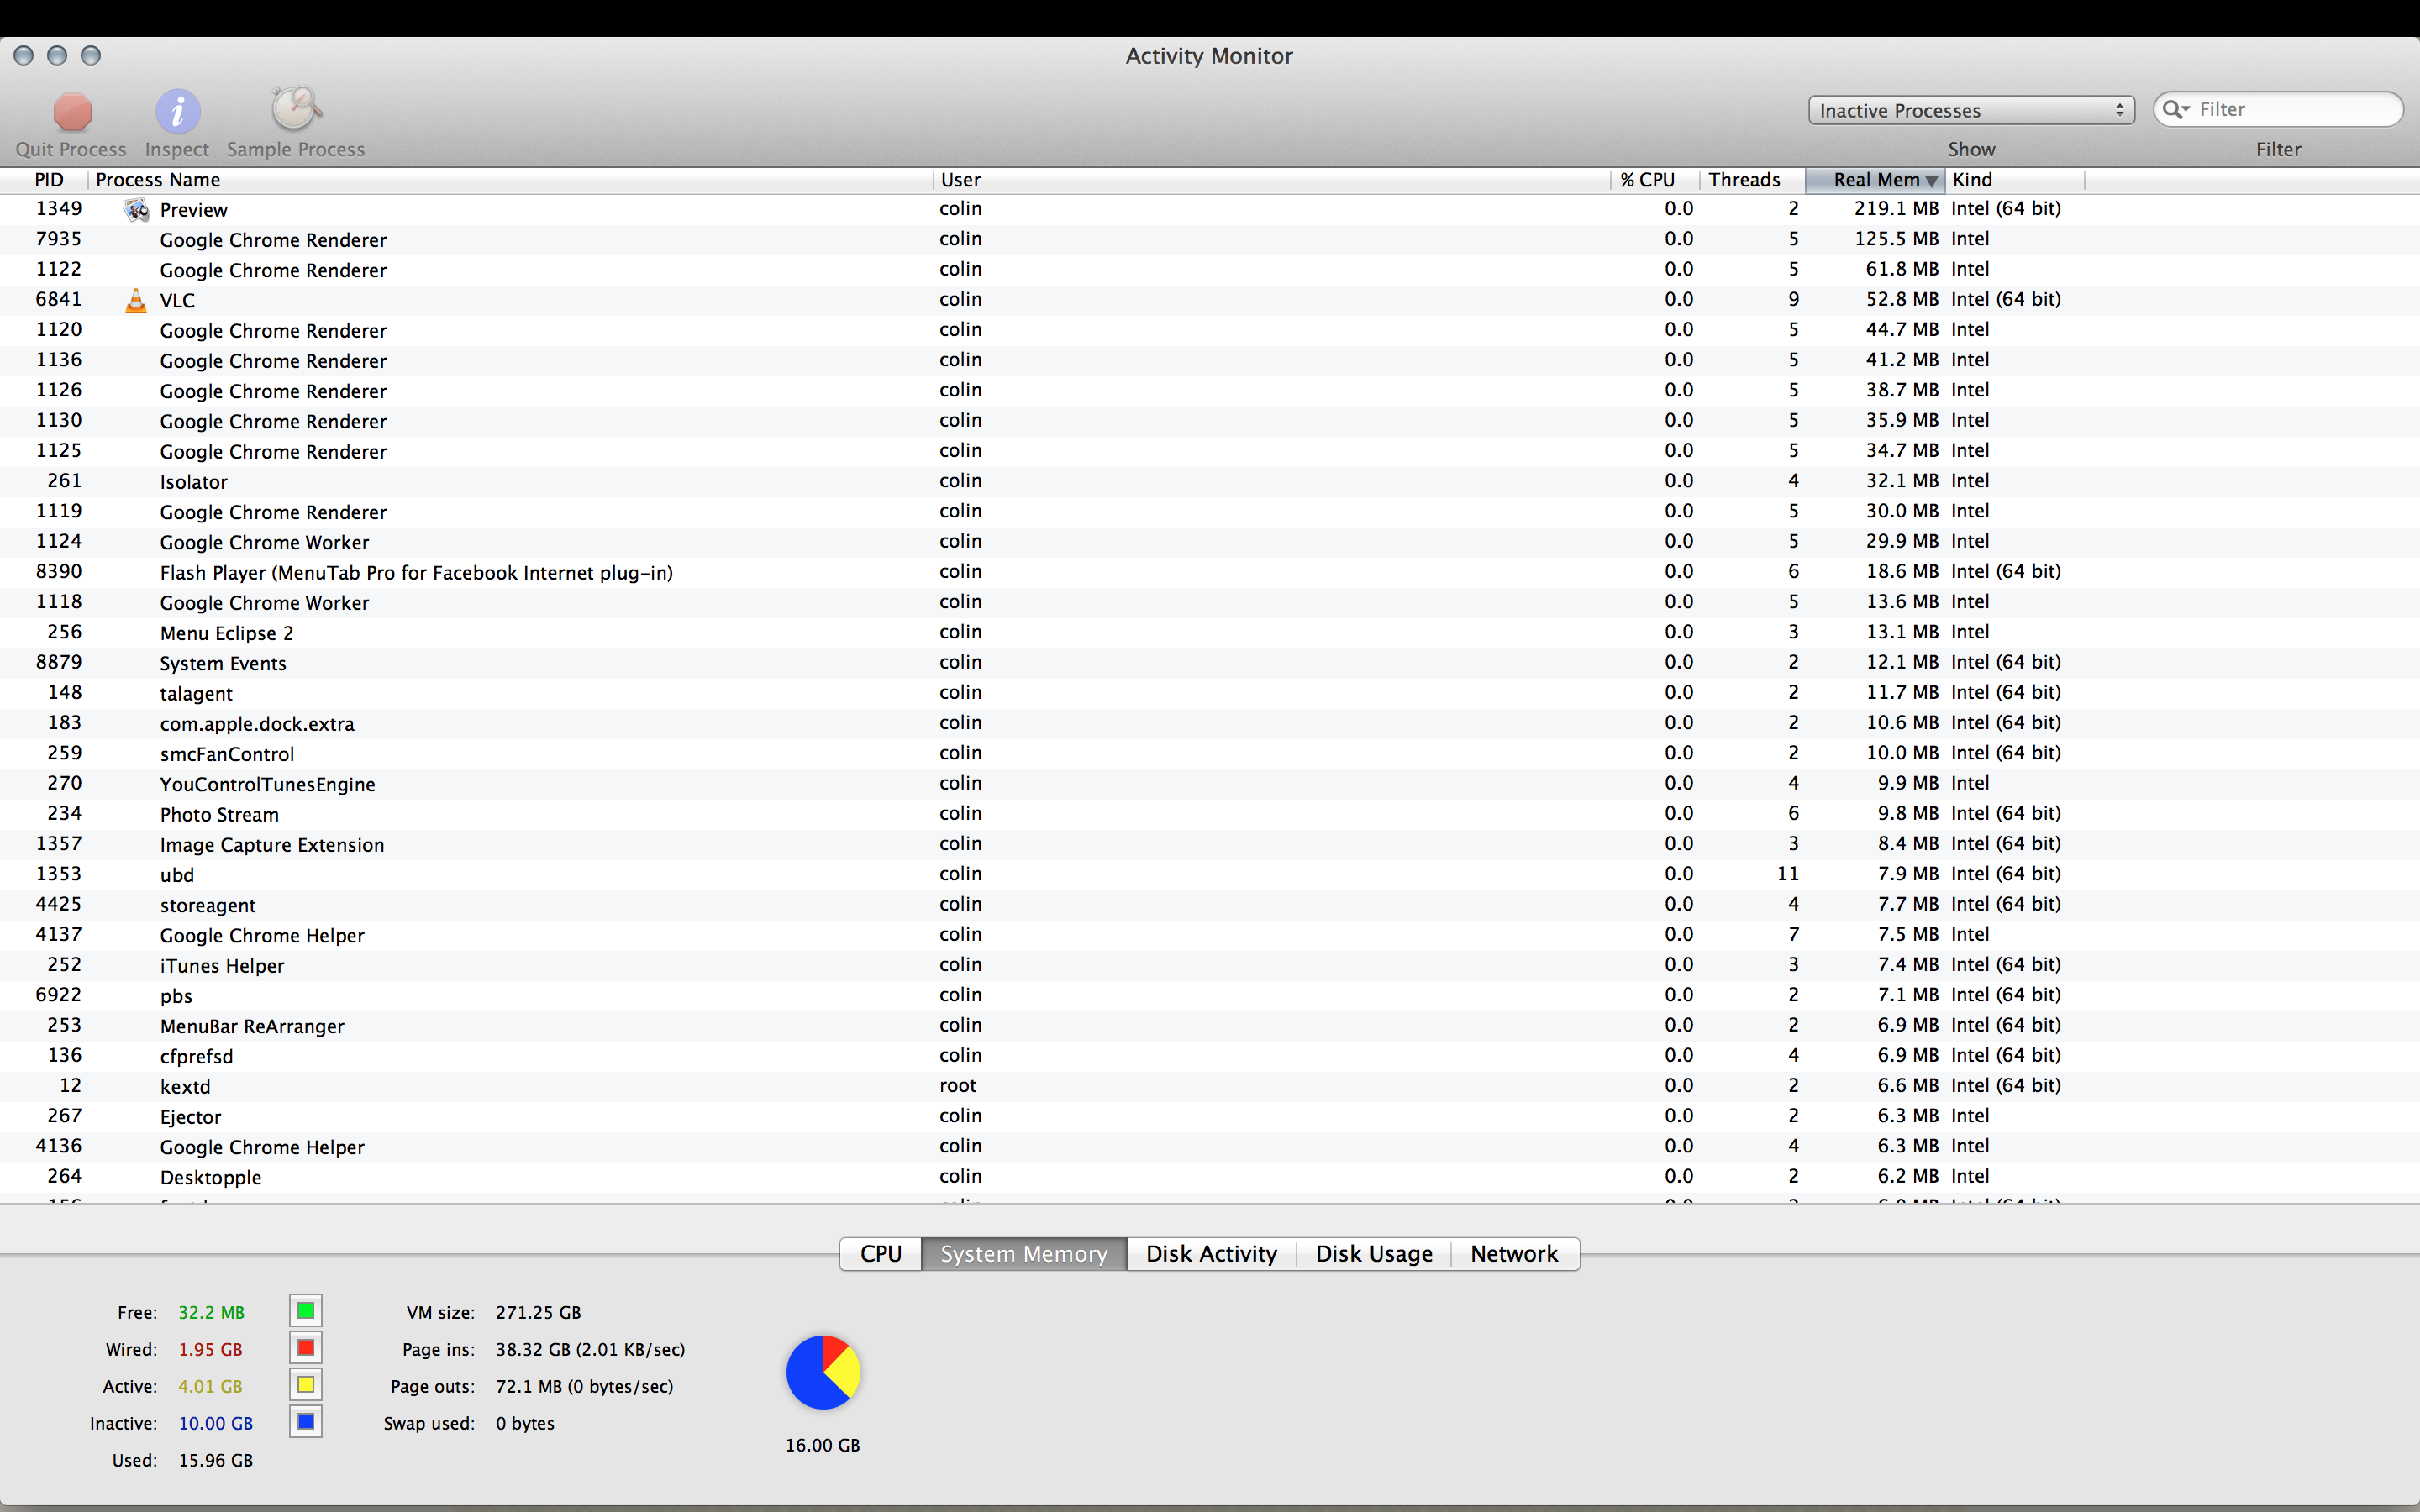Select the iTunes Helper process
Image resolution: width=2420 pixels, height=1512 pixels.
click(x=1210, y=965)
